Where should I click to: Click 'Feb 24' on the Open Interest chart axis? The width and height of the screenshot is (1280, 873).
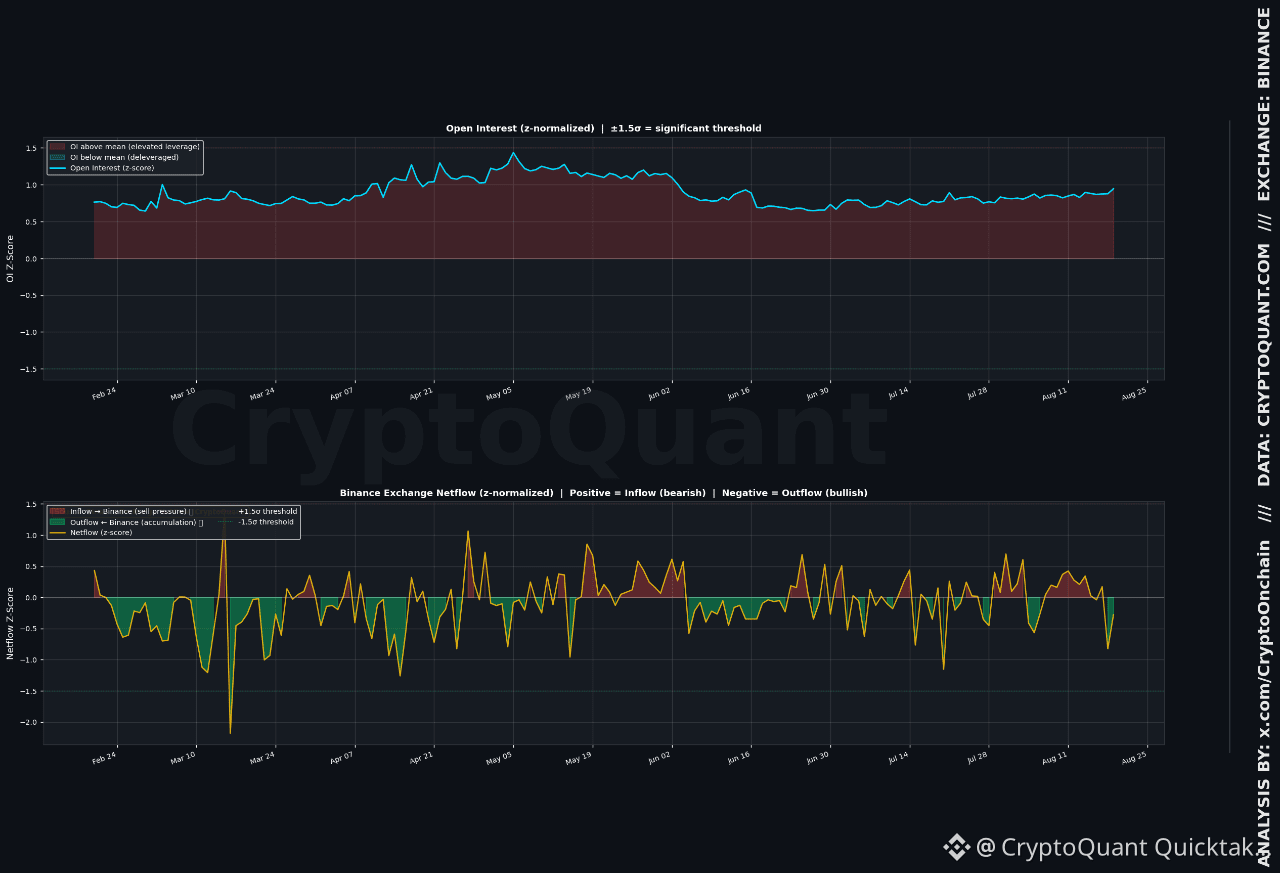tap(104, 393)
